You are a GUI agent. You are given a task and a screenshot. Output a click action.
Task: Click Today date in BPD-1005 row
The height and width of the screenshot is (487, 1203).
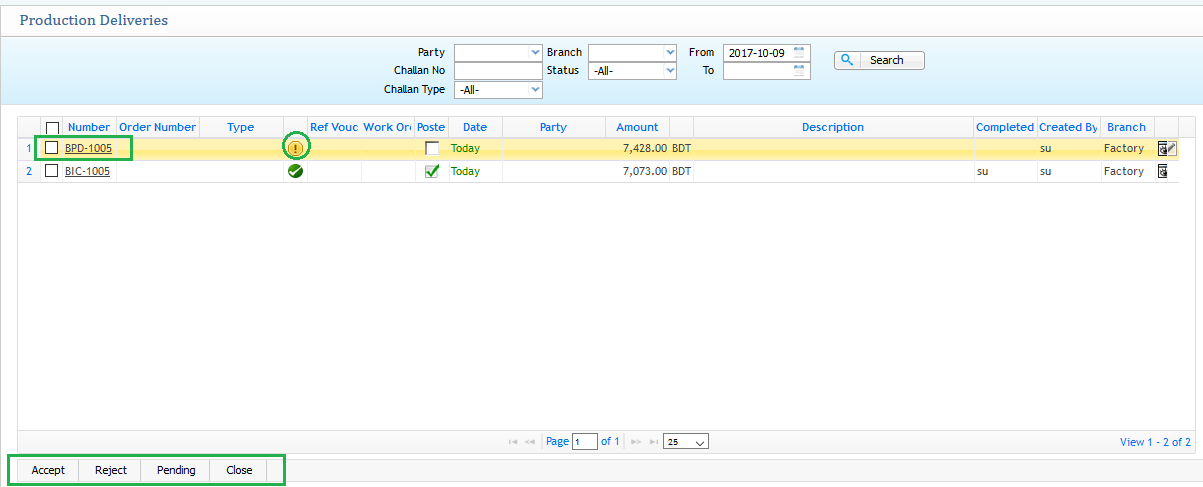(x=465, y=148)
